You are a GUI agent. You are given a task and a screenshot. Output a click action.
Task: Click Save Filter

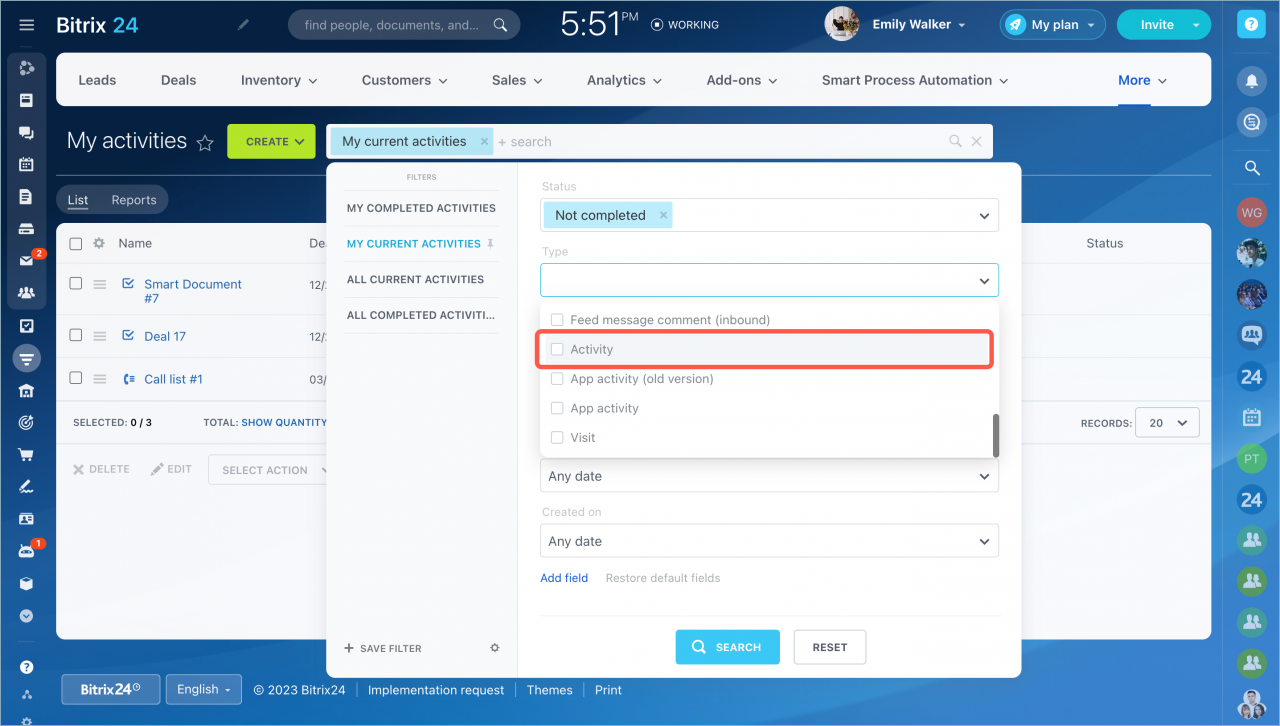(x=383, y=648)
